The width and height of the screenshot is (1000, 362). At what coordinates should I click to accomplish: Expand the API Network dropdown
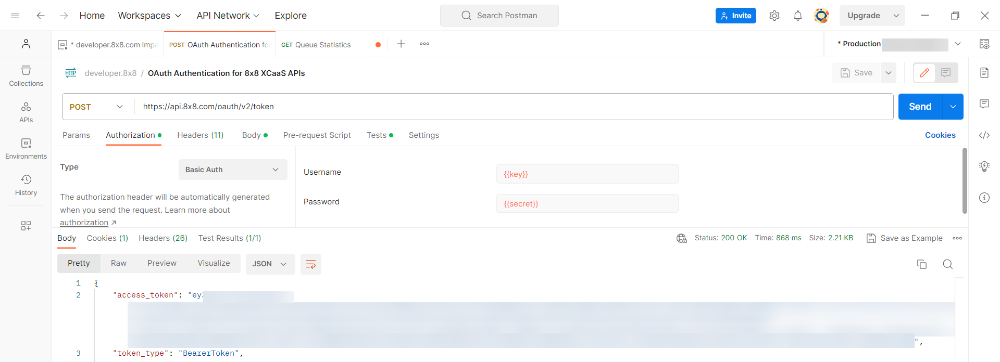[228, 15]
